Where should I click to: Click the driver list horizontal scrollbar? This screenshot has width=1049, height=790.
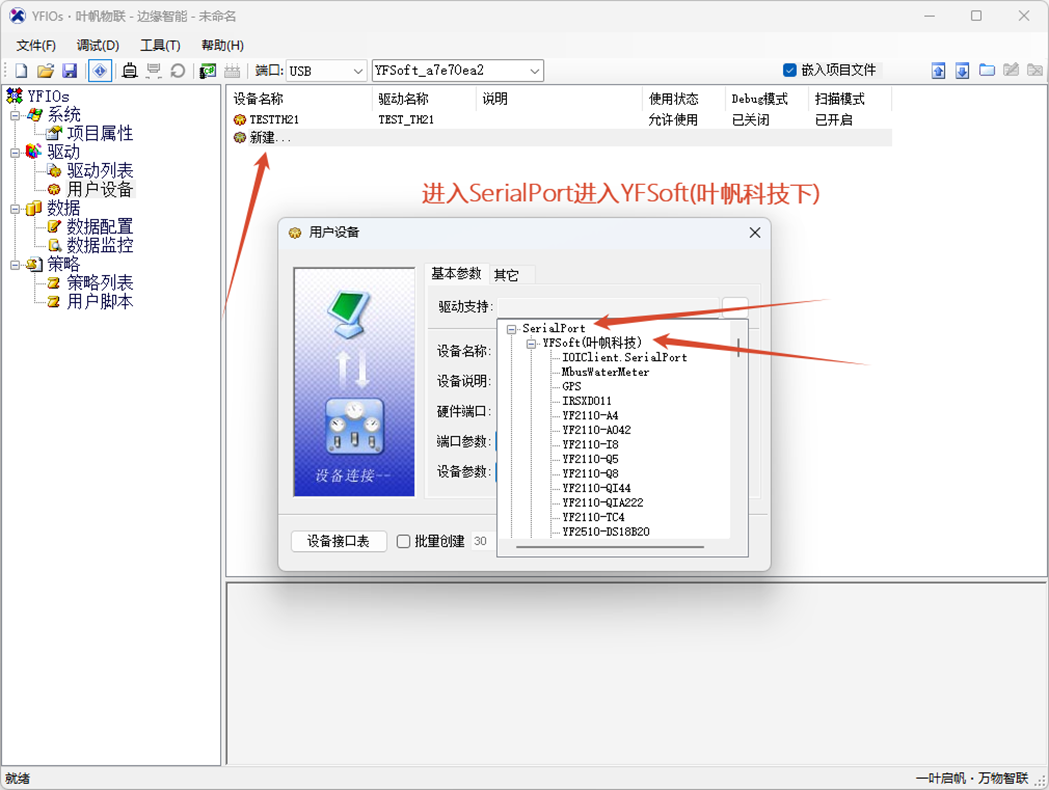point(609,547)
